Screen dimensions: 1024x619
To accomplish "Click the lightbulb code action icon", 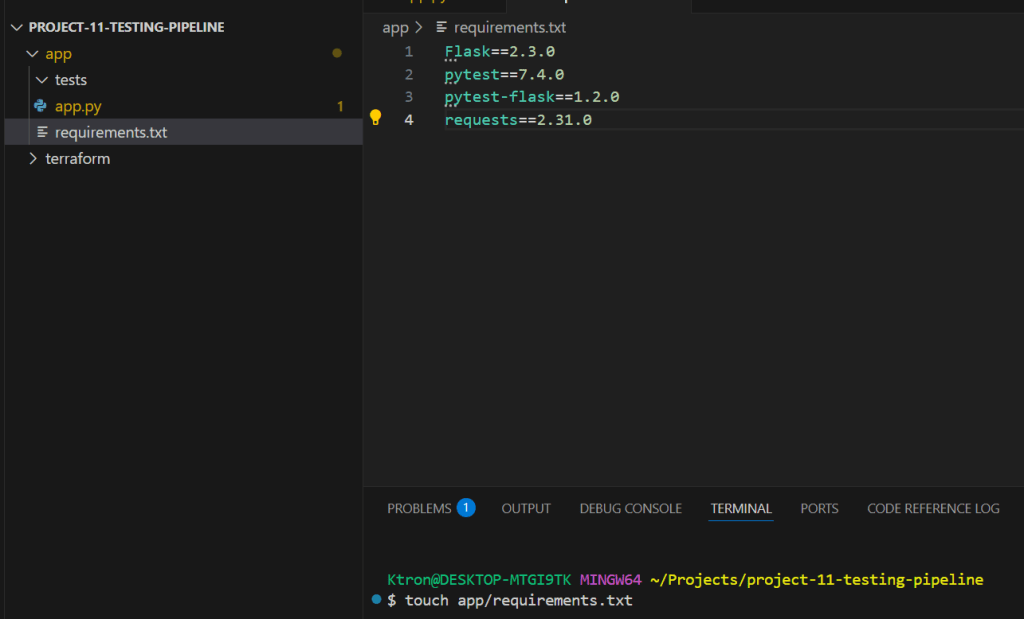I will point(376,118).
